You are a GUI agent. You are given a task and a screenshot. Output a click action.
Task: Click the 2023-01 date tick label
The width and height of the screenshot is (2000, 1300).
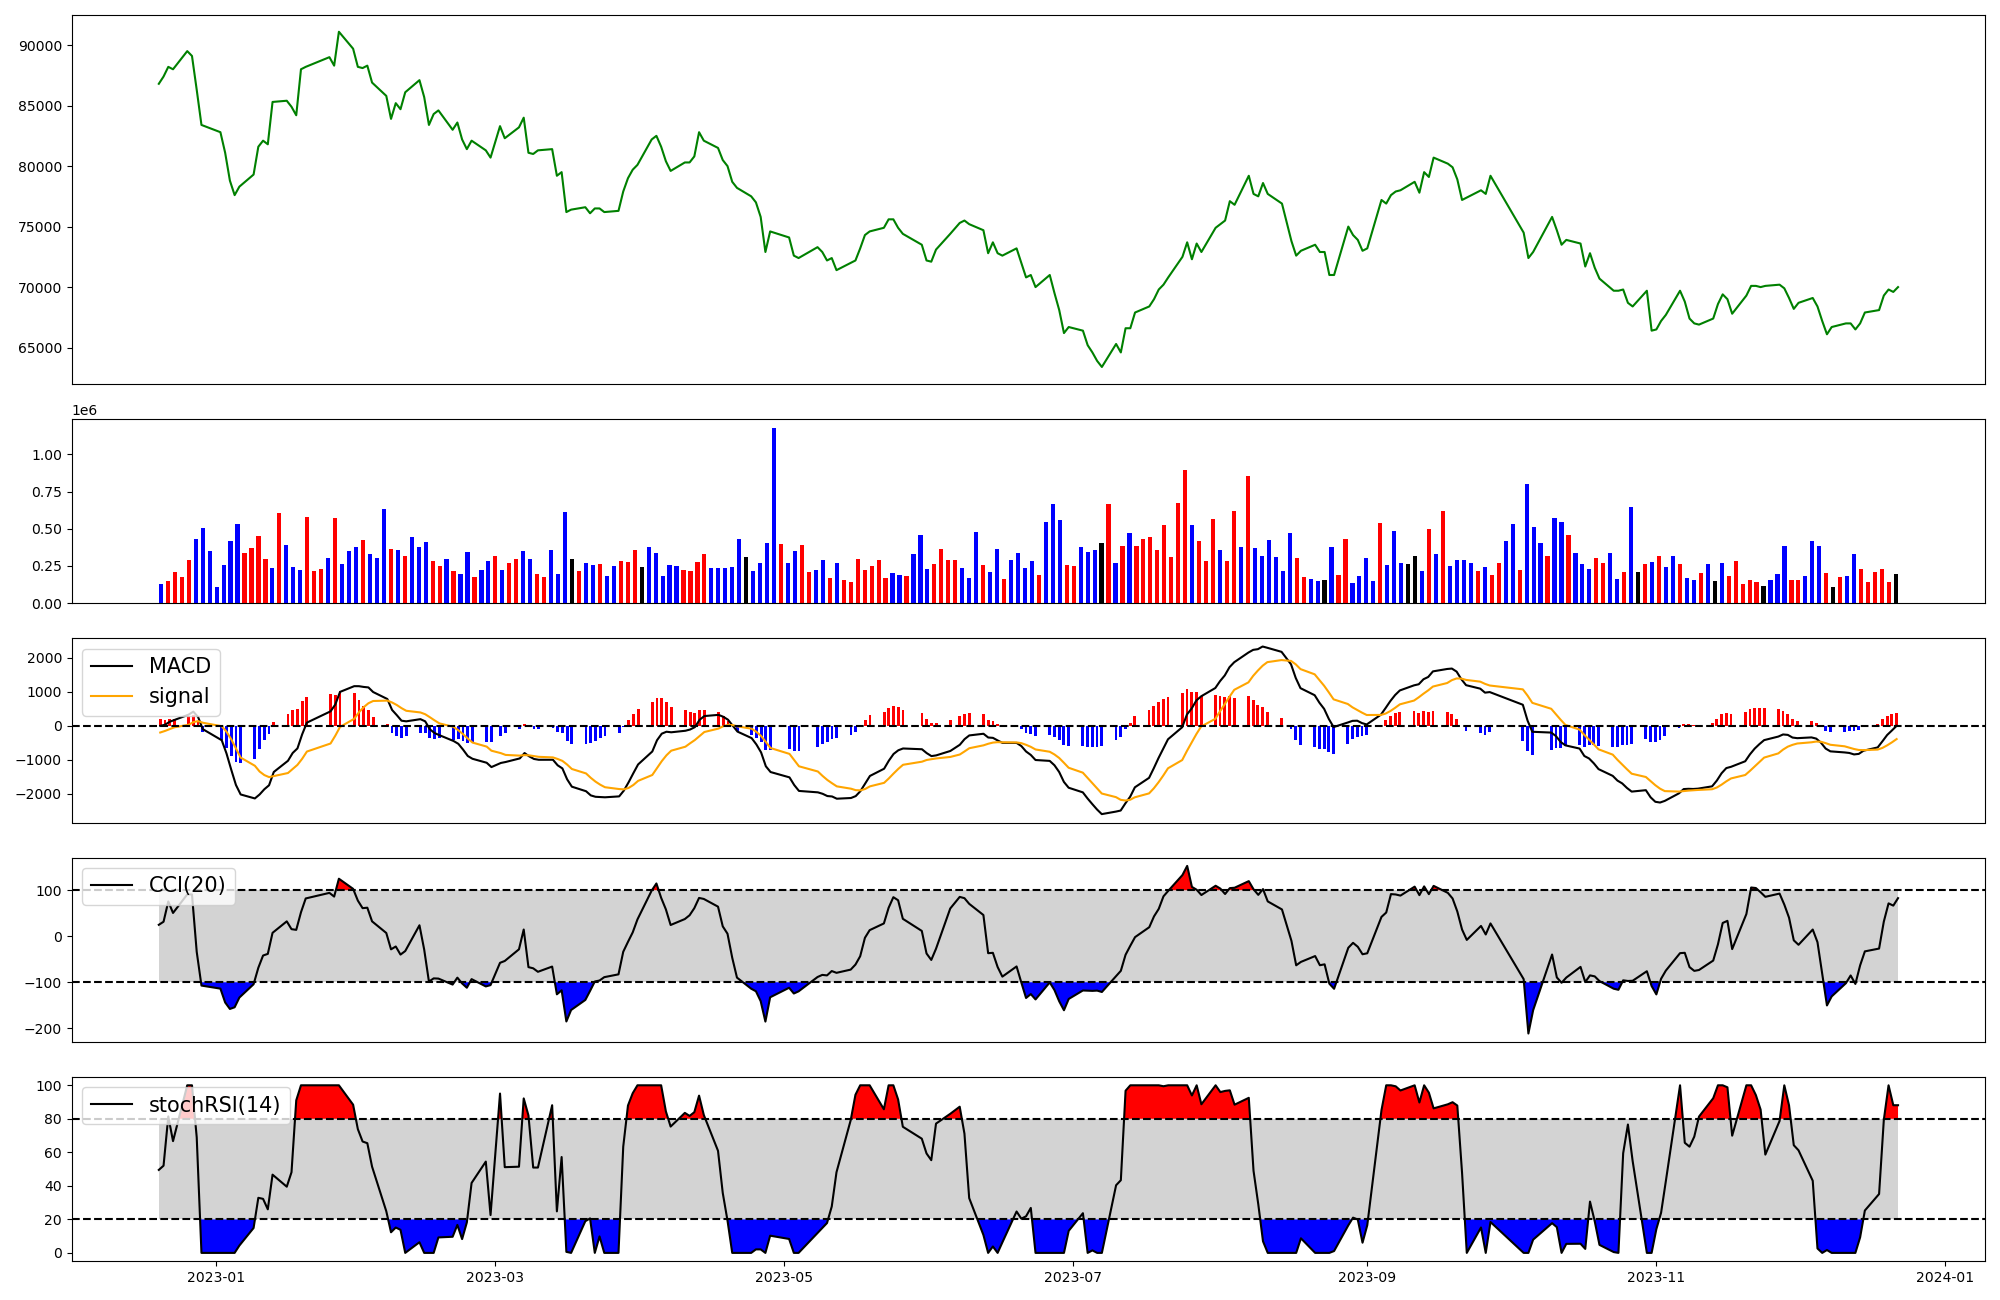pyautogui.click(x=216, y=1277)
